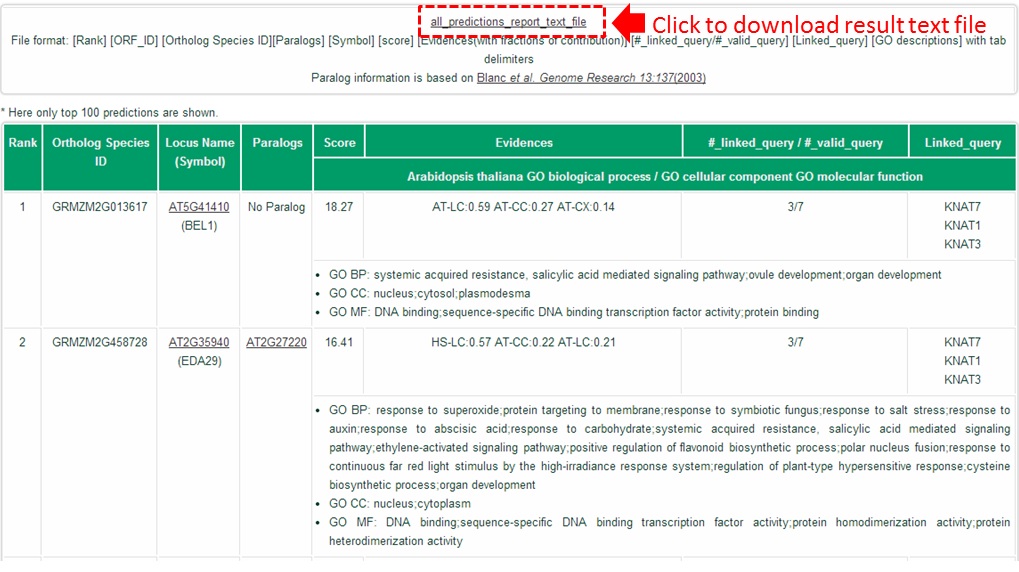1019x572 pixels.
Task: Click the Paralogs column header
Action: 277,143
